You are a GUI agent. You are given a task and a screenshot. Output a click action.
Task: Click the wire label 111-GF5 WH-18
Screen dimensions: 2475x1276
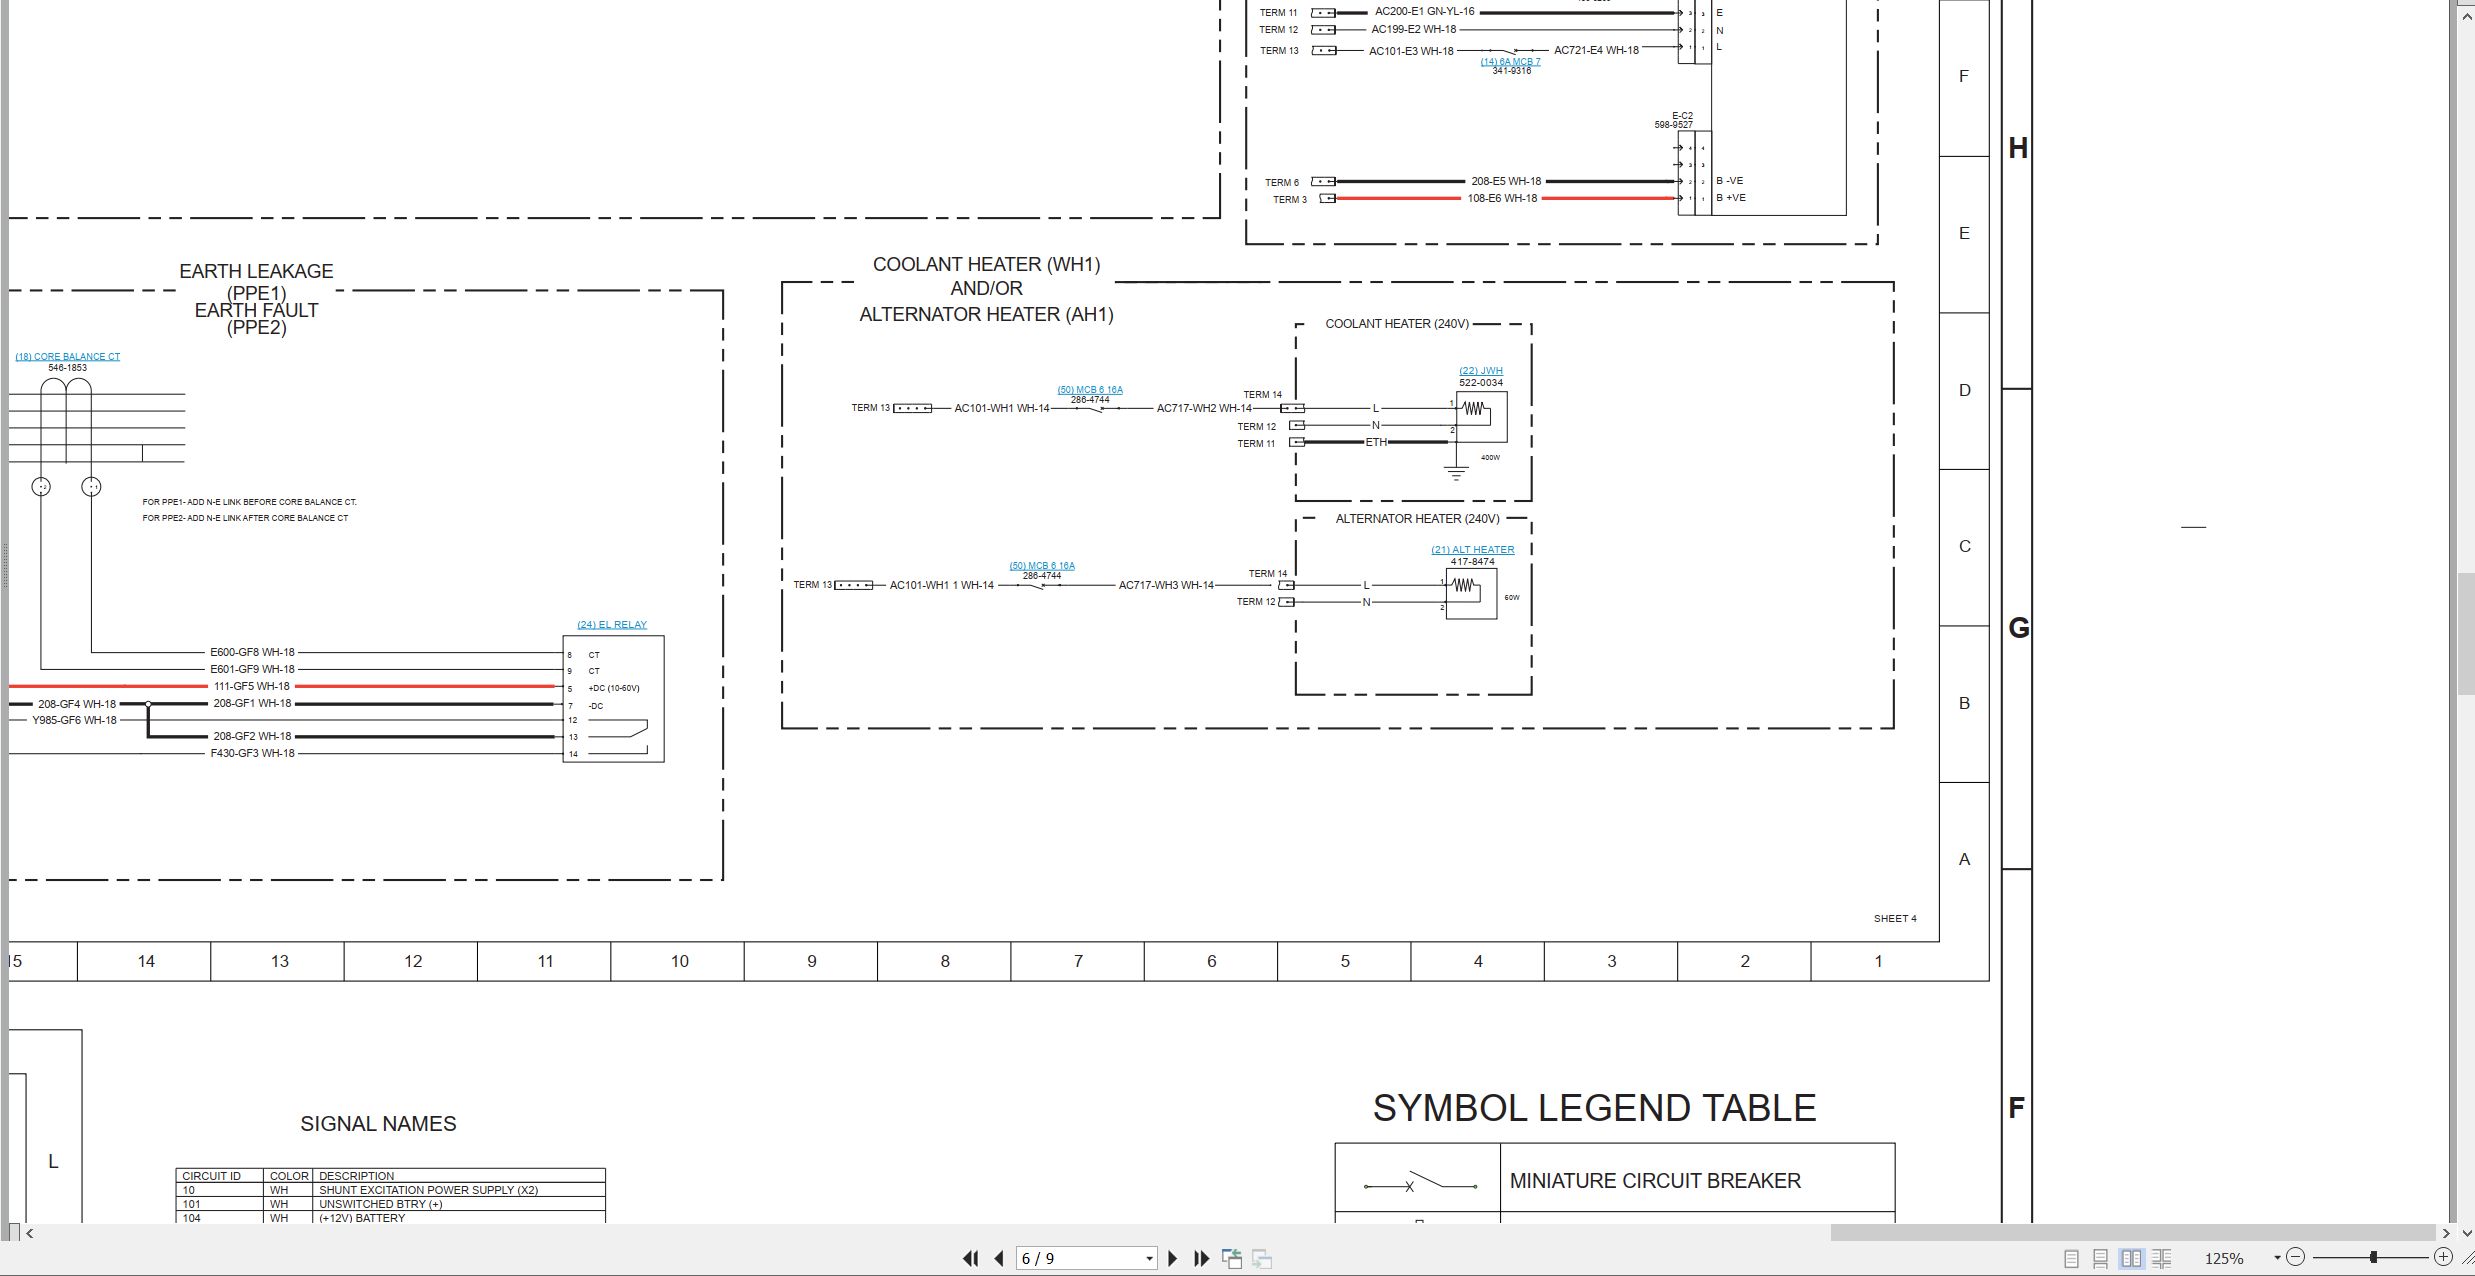[x=252, y=686]
